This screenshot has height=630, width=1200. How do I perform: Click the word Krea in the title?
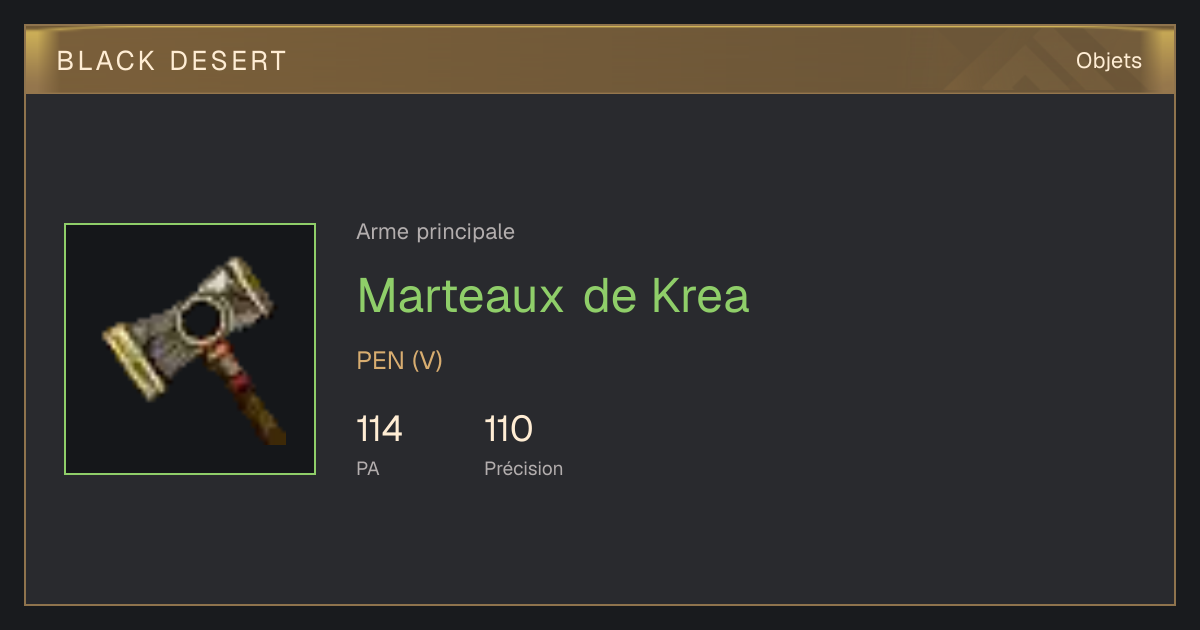(700, 296)
